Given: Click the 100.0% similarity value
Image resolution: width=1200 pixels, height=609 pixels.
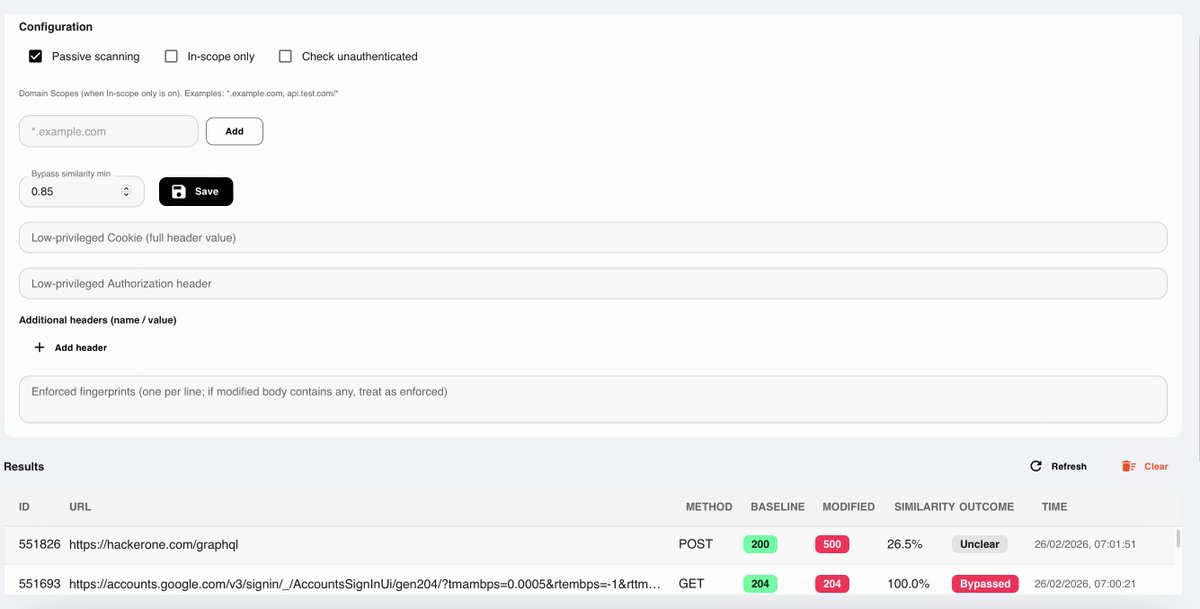Looking at the screenshot, I should 909,583.
